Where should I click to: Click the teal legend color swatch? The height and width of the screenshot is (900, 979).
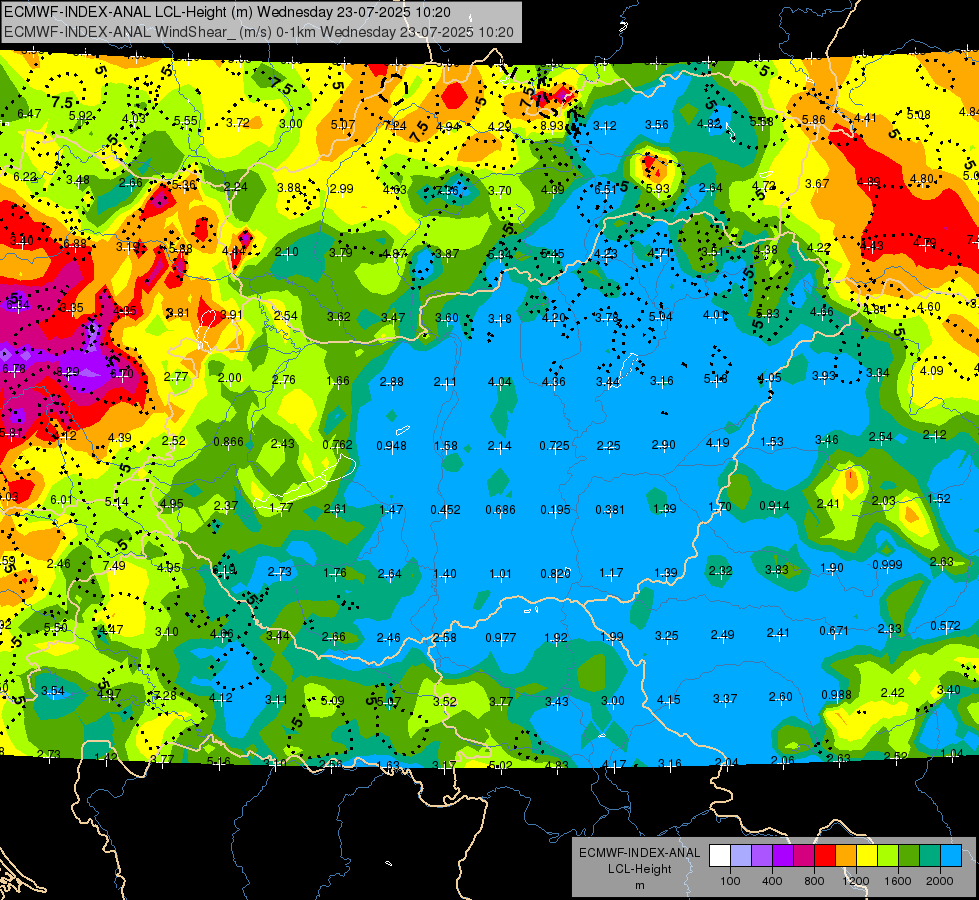[x=930, y=856]
